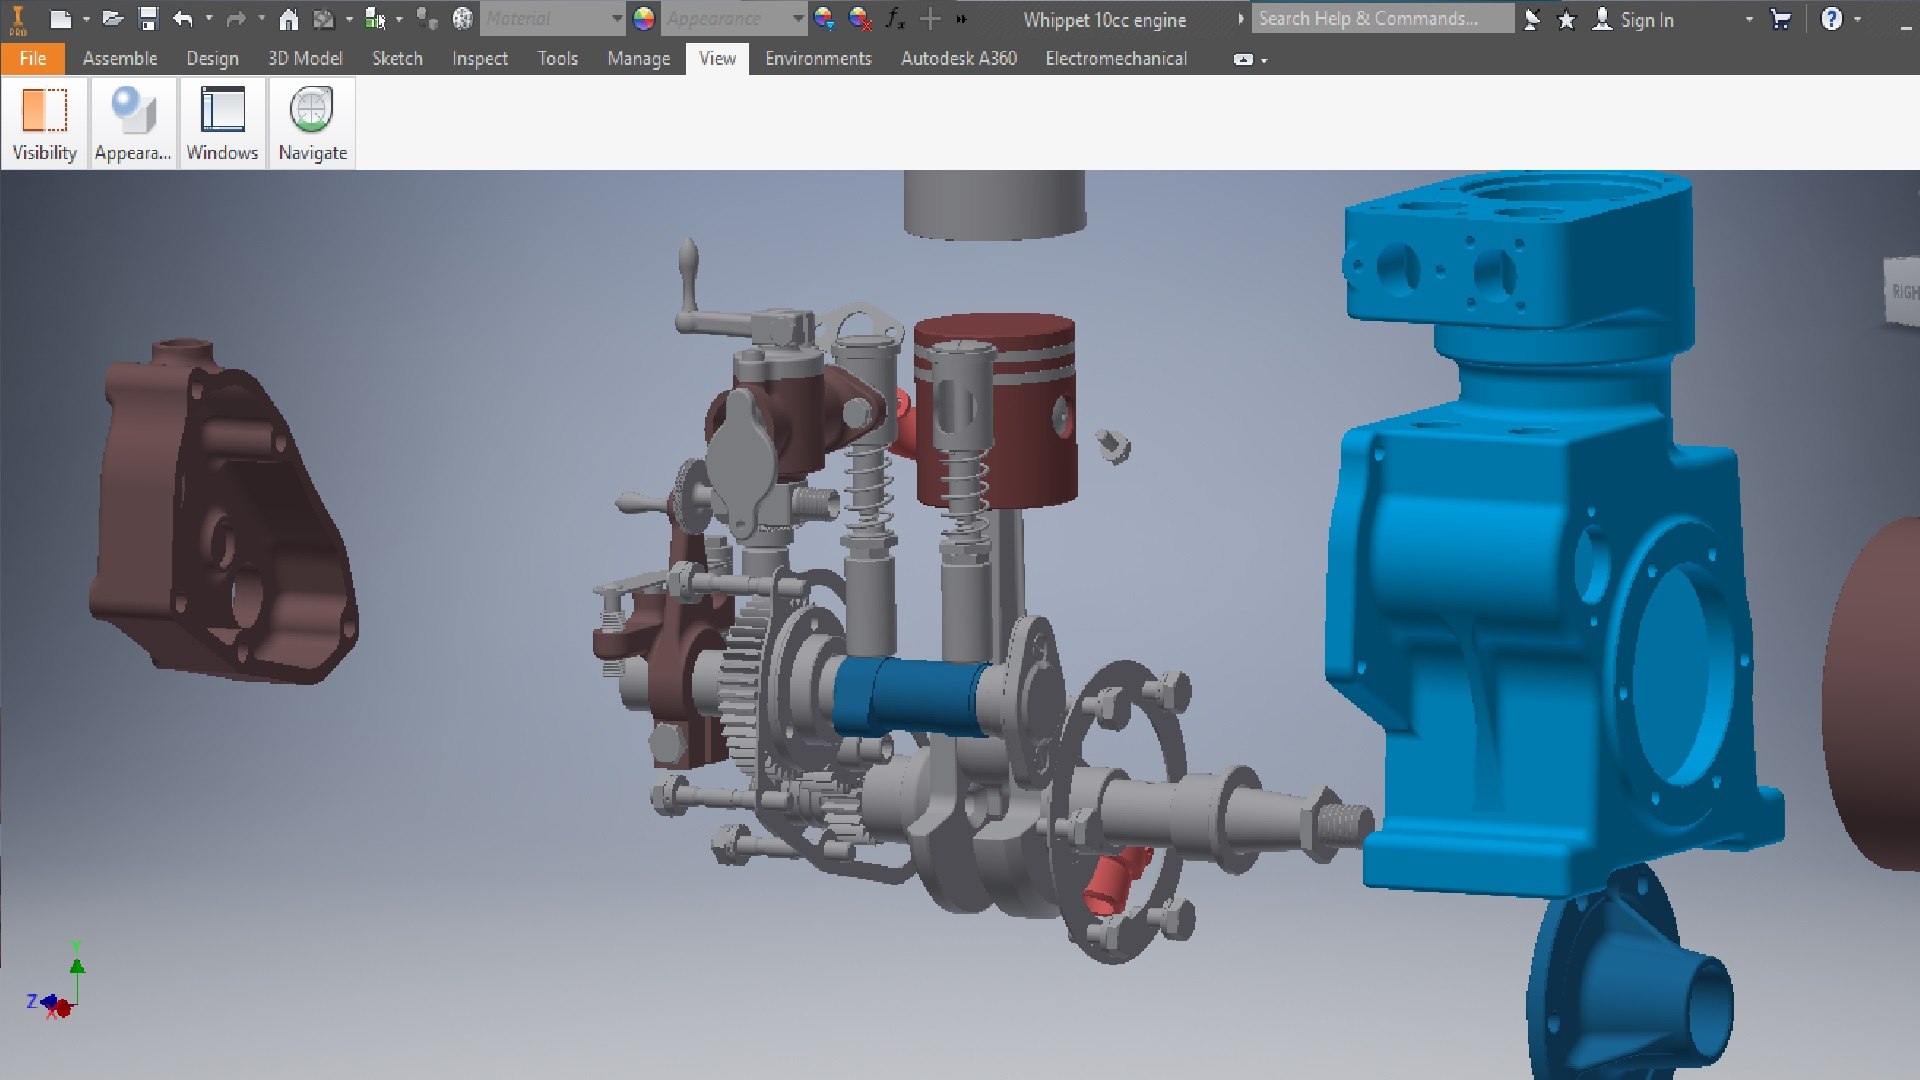Open the Navigate panel button
The height and width of the screenshot is (1080, 1920).
pos(312,123)
